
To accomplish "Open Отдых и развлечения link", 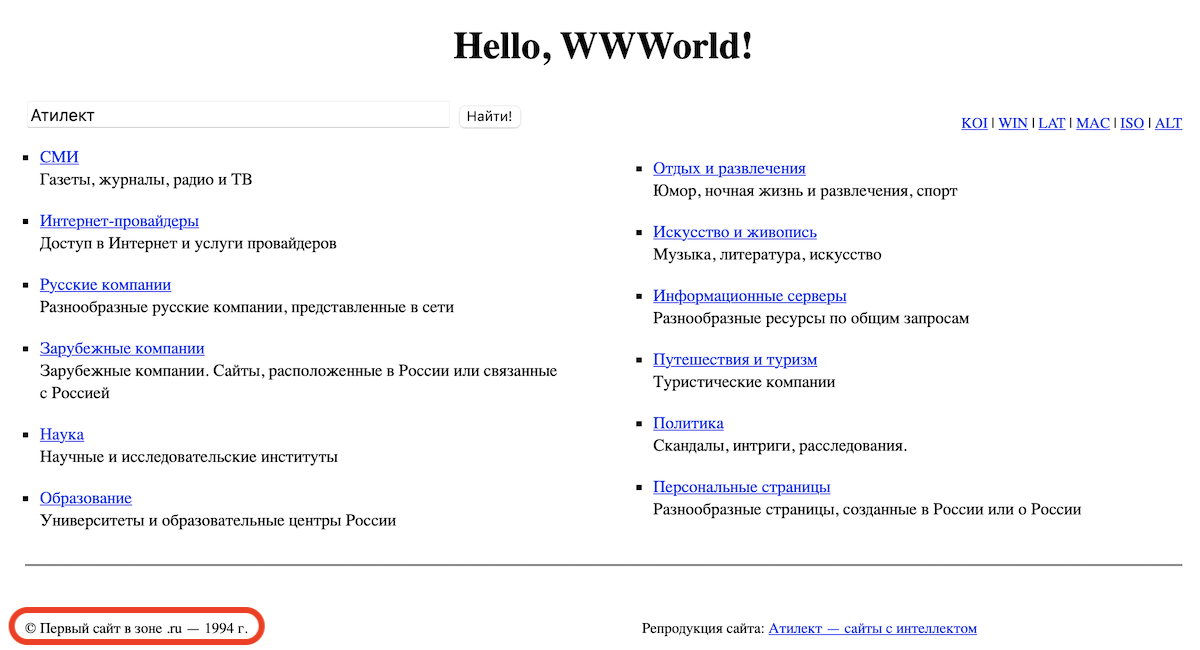I will coord(729,168).
